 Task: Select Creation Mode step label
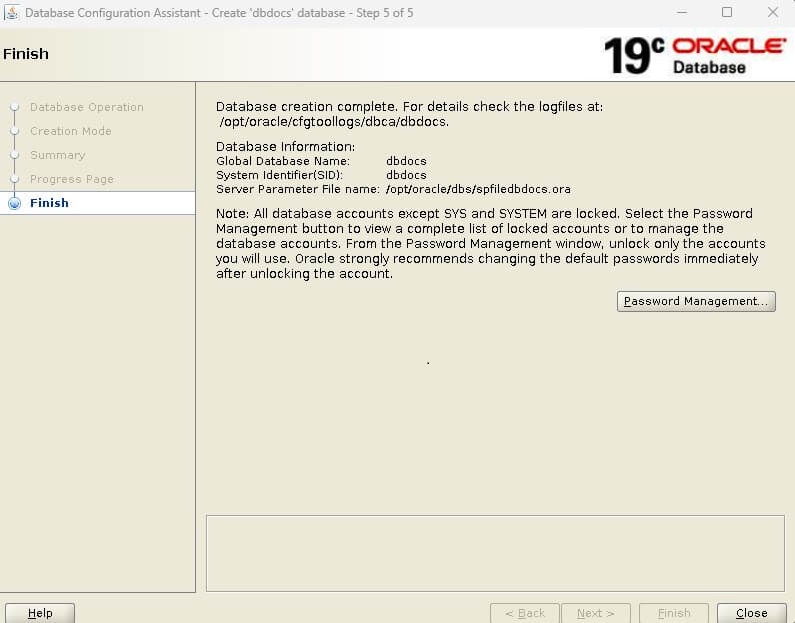(70, 131)
